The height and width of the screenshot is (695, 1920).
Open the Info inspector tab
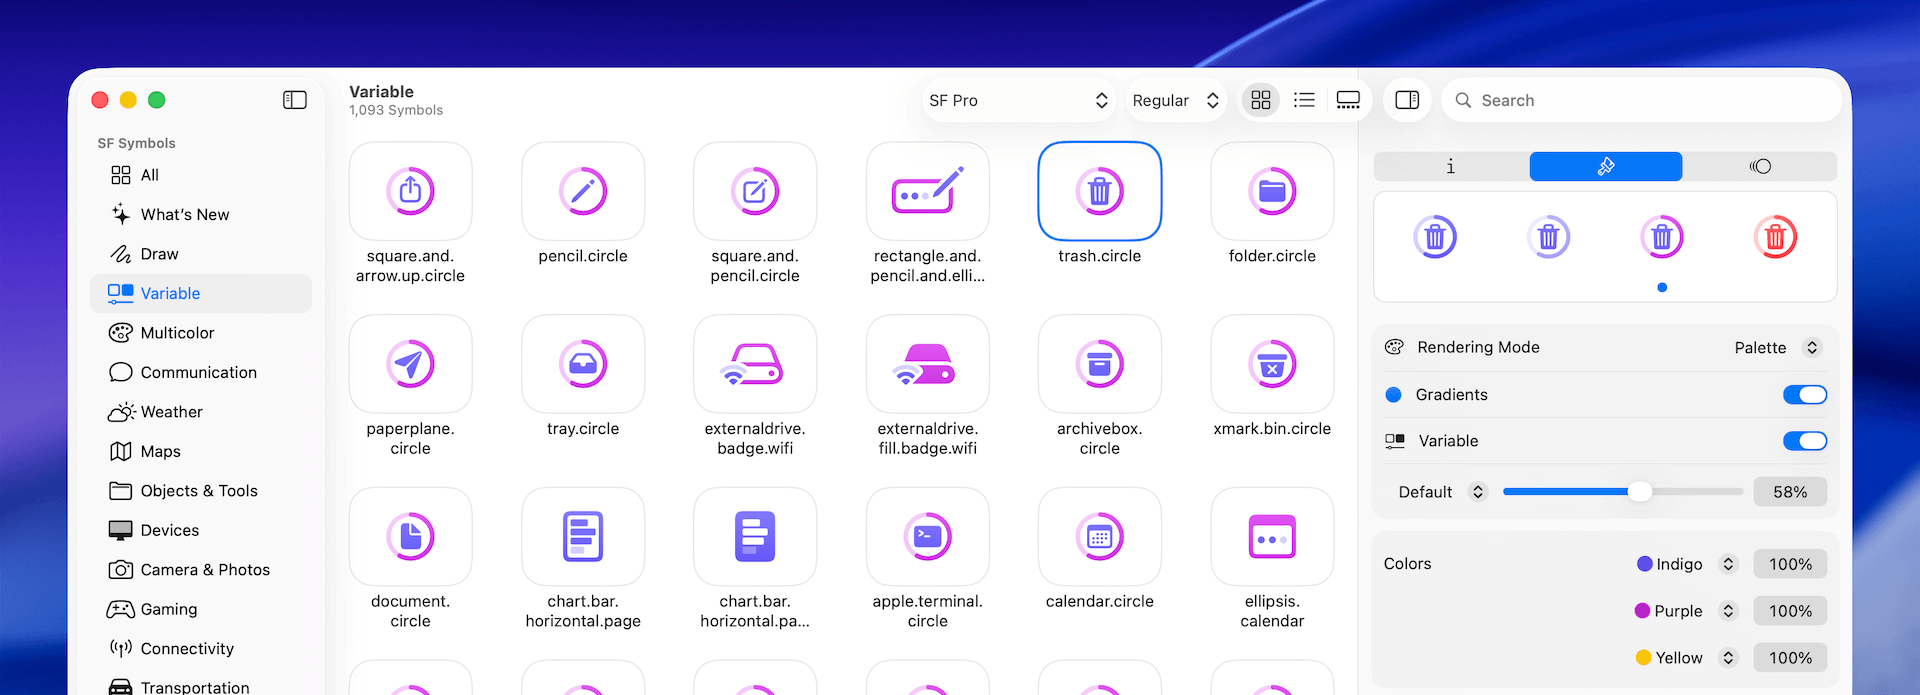[1451, 166]
